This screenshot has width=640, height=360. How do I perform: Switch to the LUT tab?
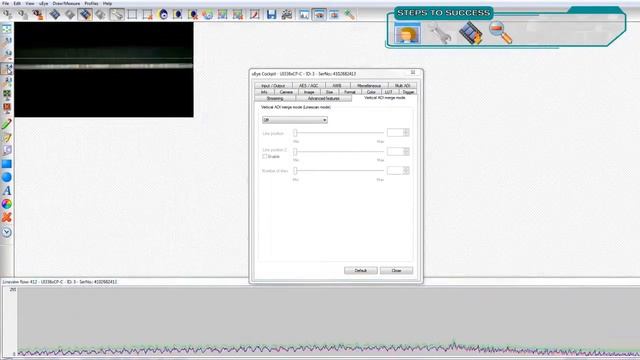click(388, 92)
